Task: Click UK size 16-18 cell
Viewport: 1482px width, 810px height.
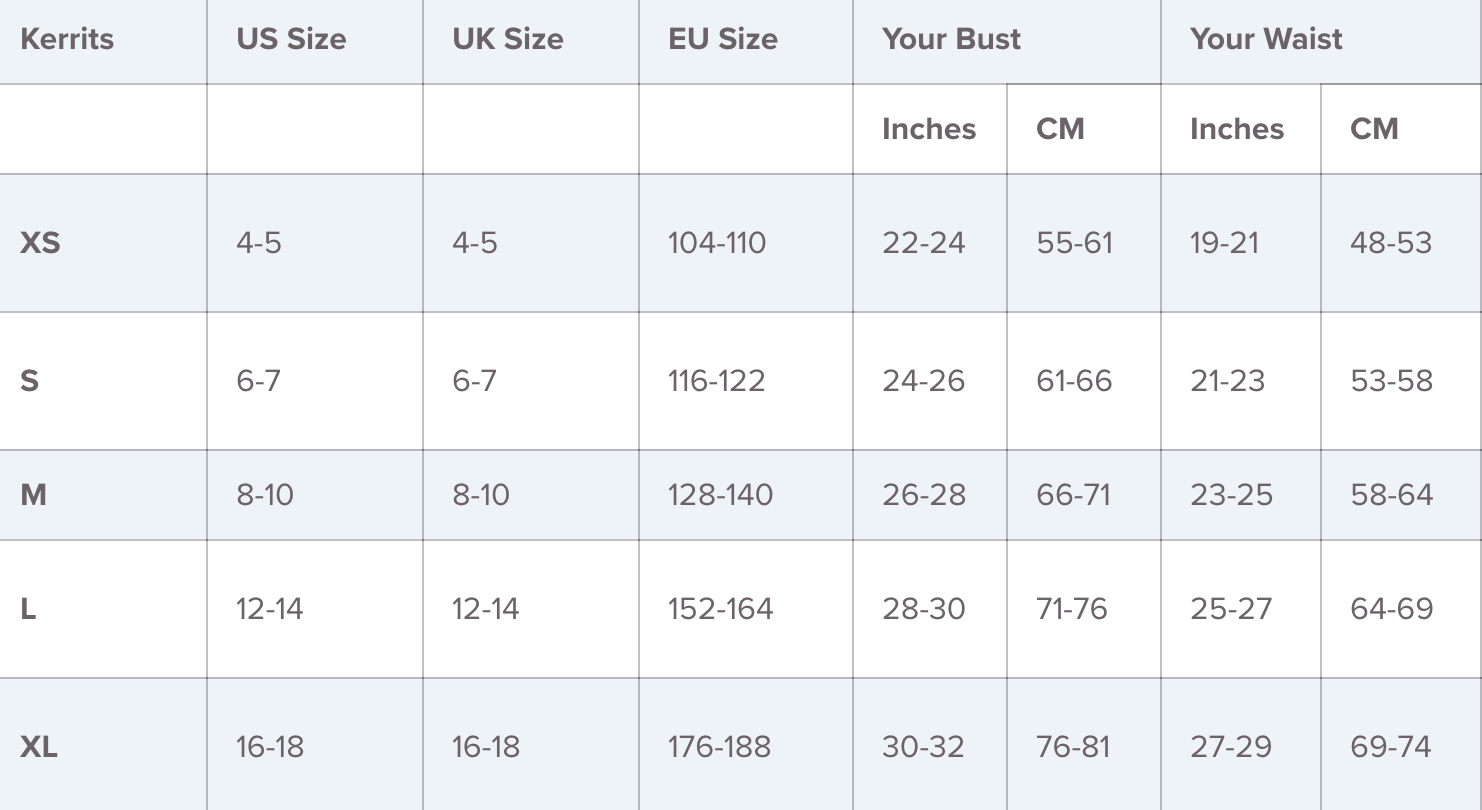Action: click(x=485, y=747)
